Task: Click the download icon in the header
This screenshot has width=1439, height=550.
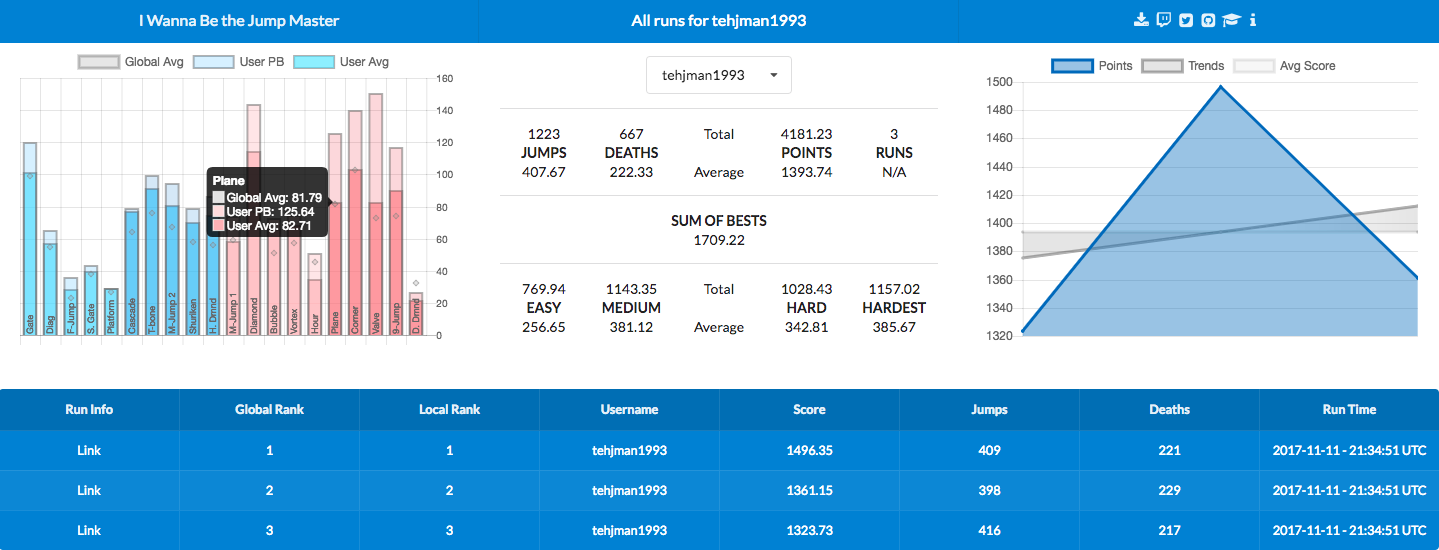Action: [x=1141, y=20]
